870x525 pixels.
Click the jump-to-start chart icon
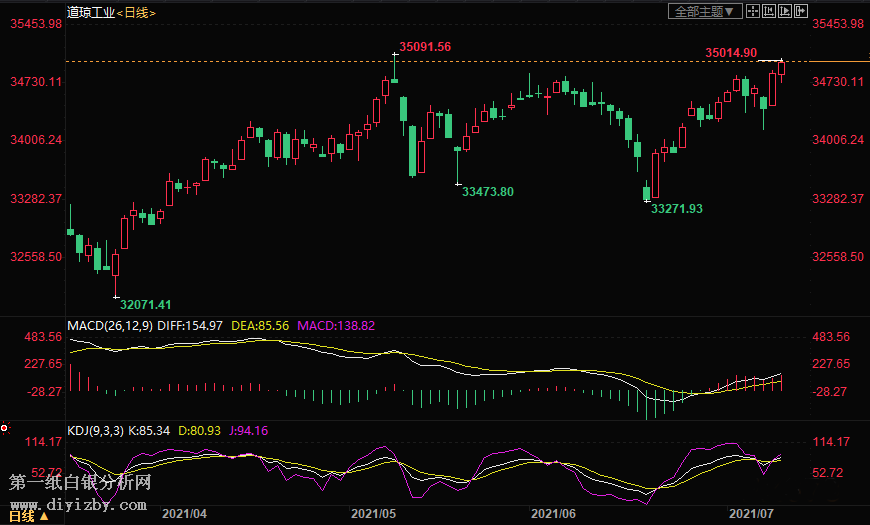pyautogui.click(x=769, y=11)
